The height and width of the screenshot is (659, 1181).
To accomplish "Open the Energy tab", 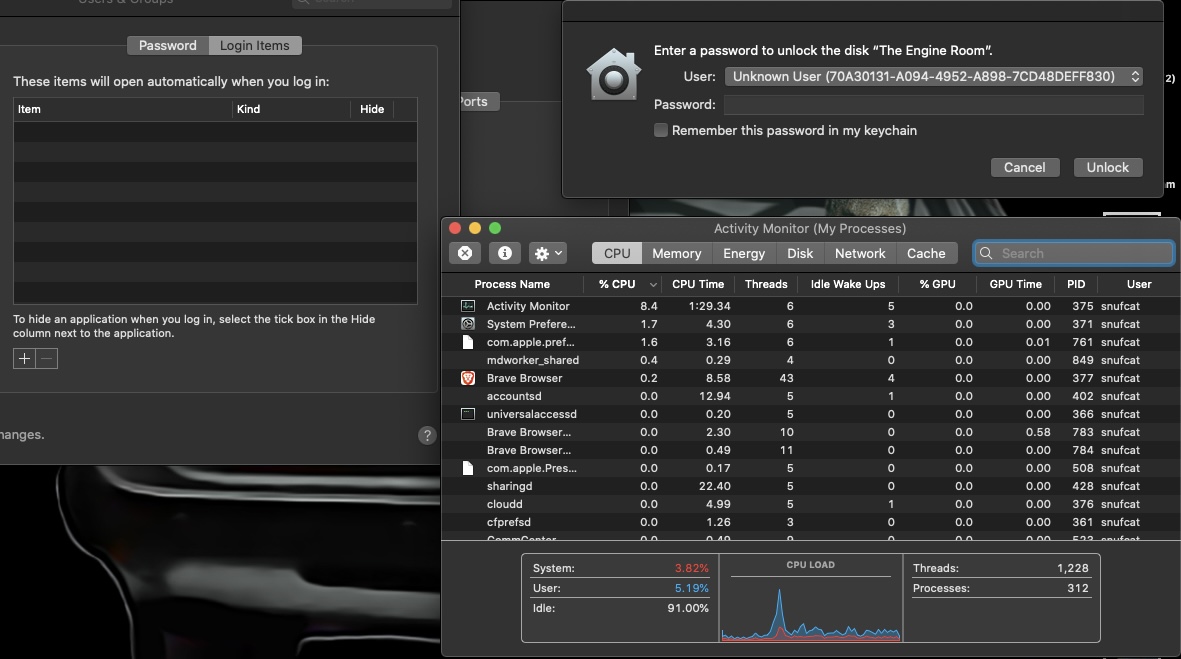I will pos(744,253).
